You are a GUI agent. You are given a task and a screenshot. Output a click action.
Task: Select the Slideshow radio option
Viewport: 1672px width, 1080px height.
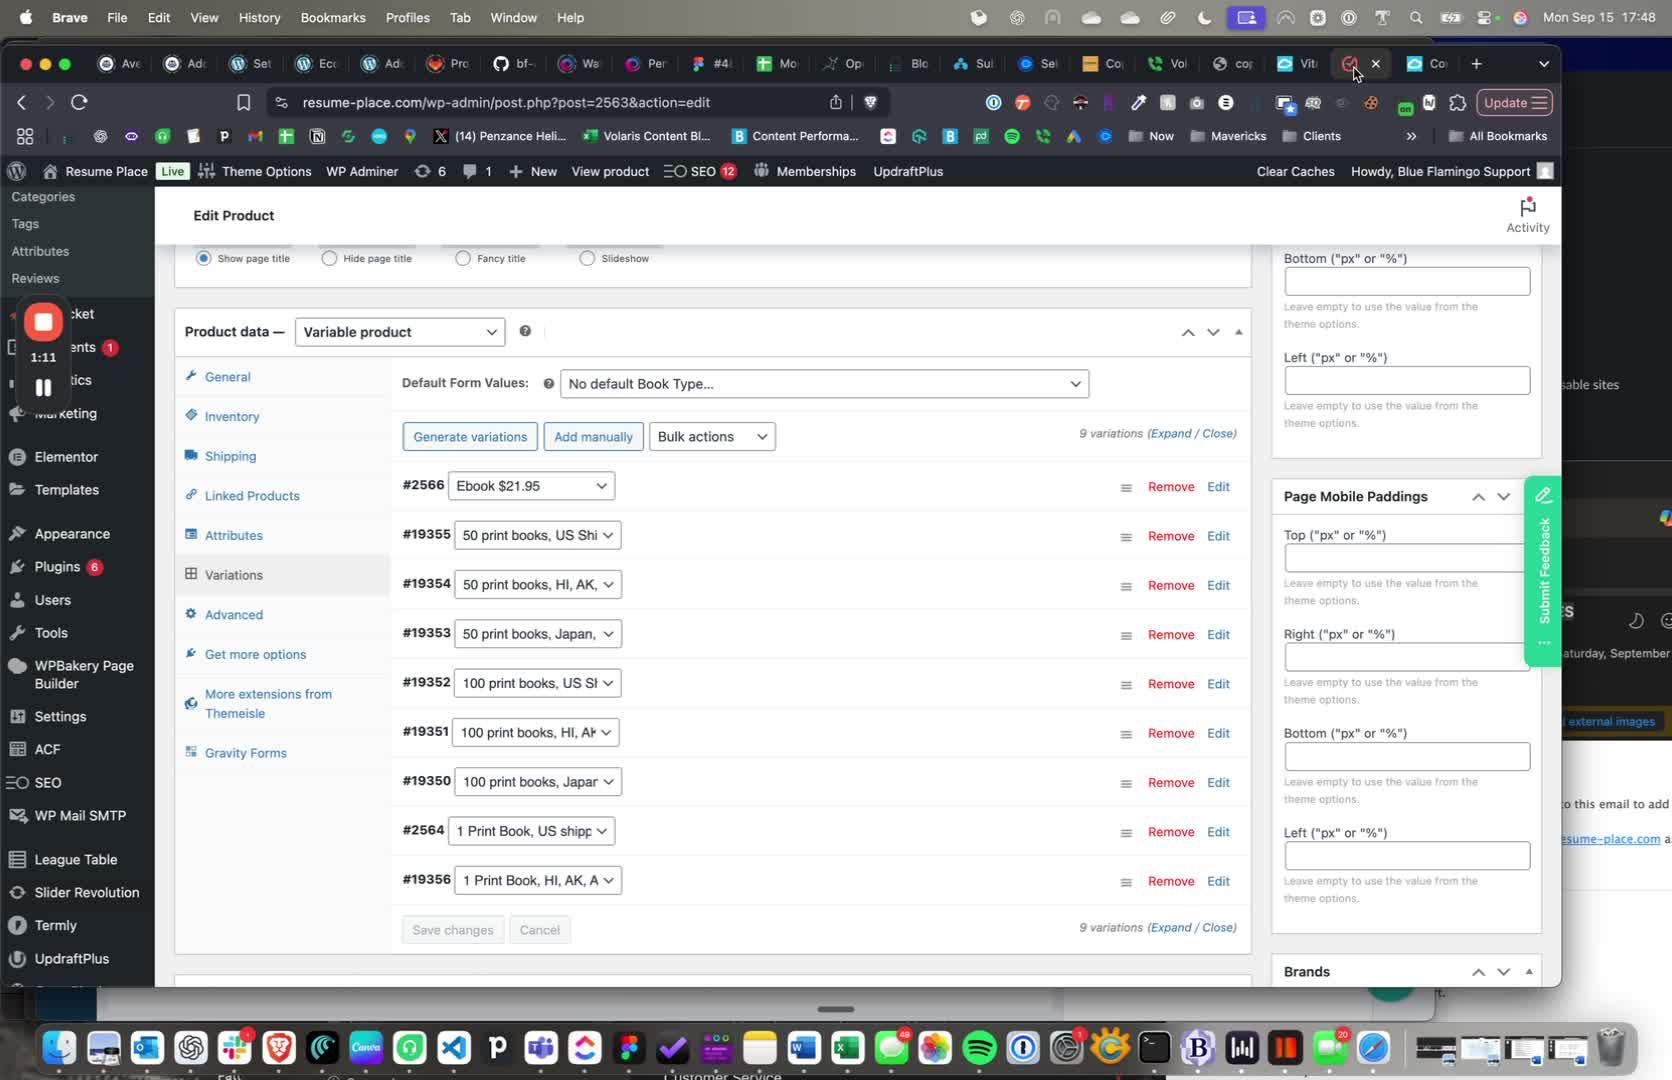point(587,258)
